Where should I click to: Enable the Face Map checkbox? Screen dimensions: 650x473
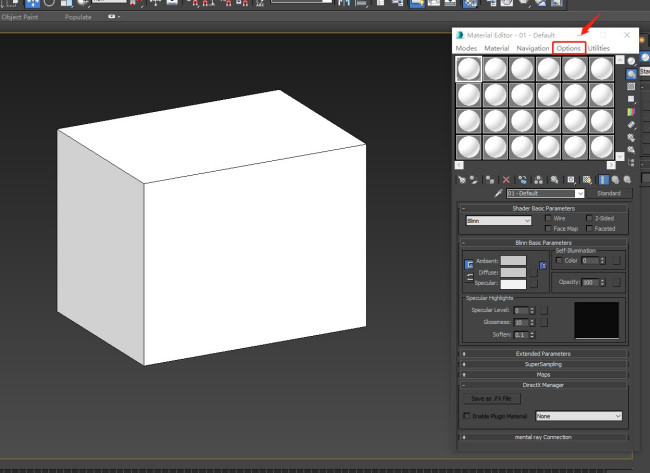[548, 228]
